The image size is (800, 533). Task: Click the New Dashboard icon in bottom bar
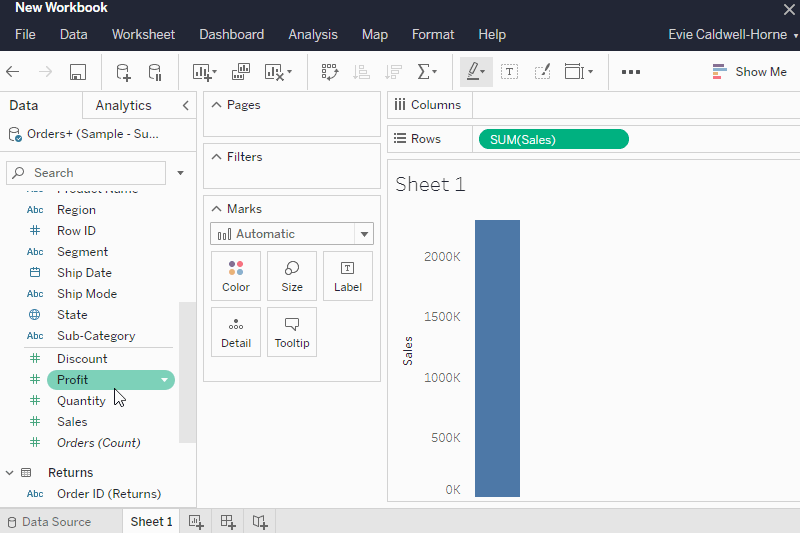(228, 521)
